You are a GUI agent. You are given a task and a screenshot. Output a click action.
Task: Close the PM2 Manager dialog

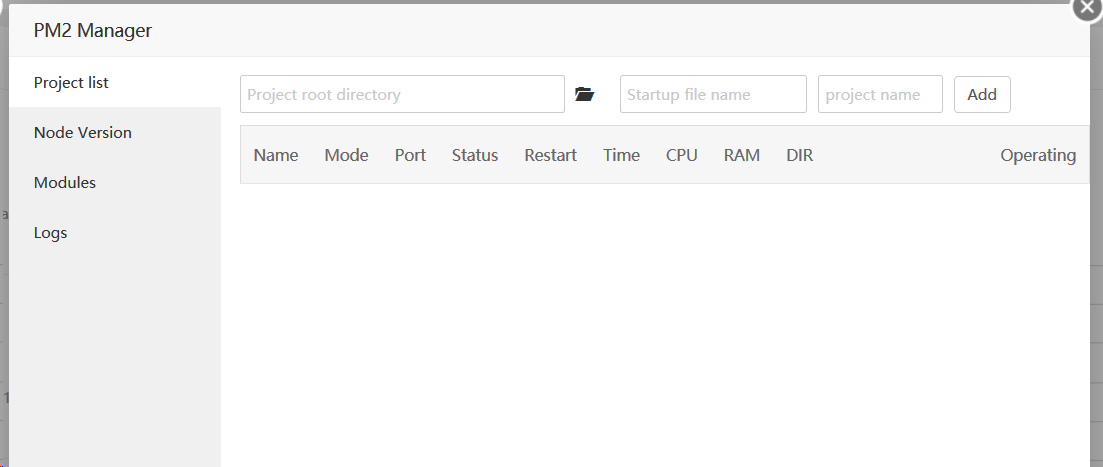click(x=1086, y=7)
